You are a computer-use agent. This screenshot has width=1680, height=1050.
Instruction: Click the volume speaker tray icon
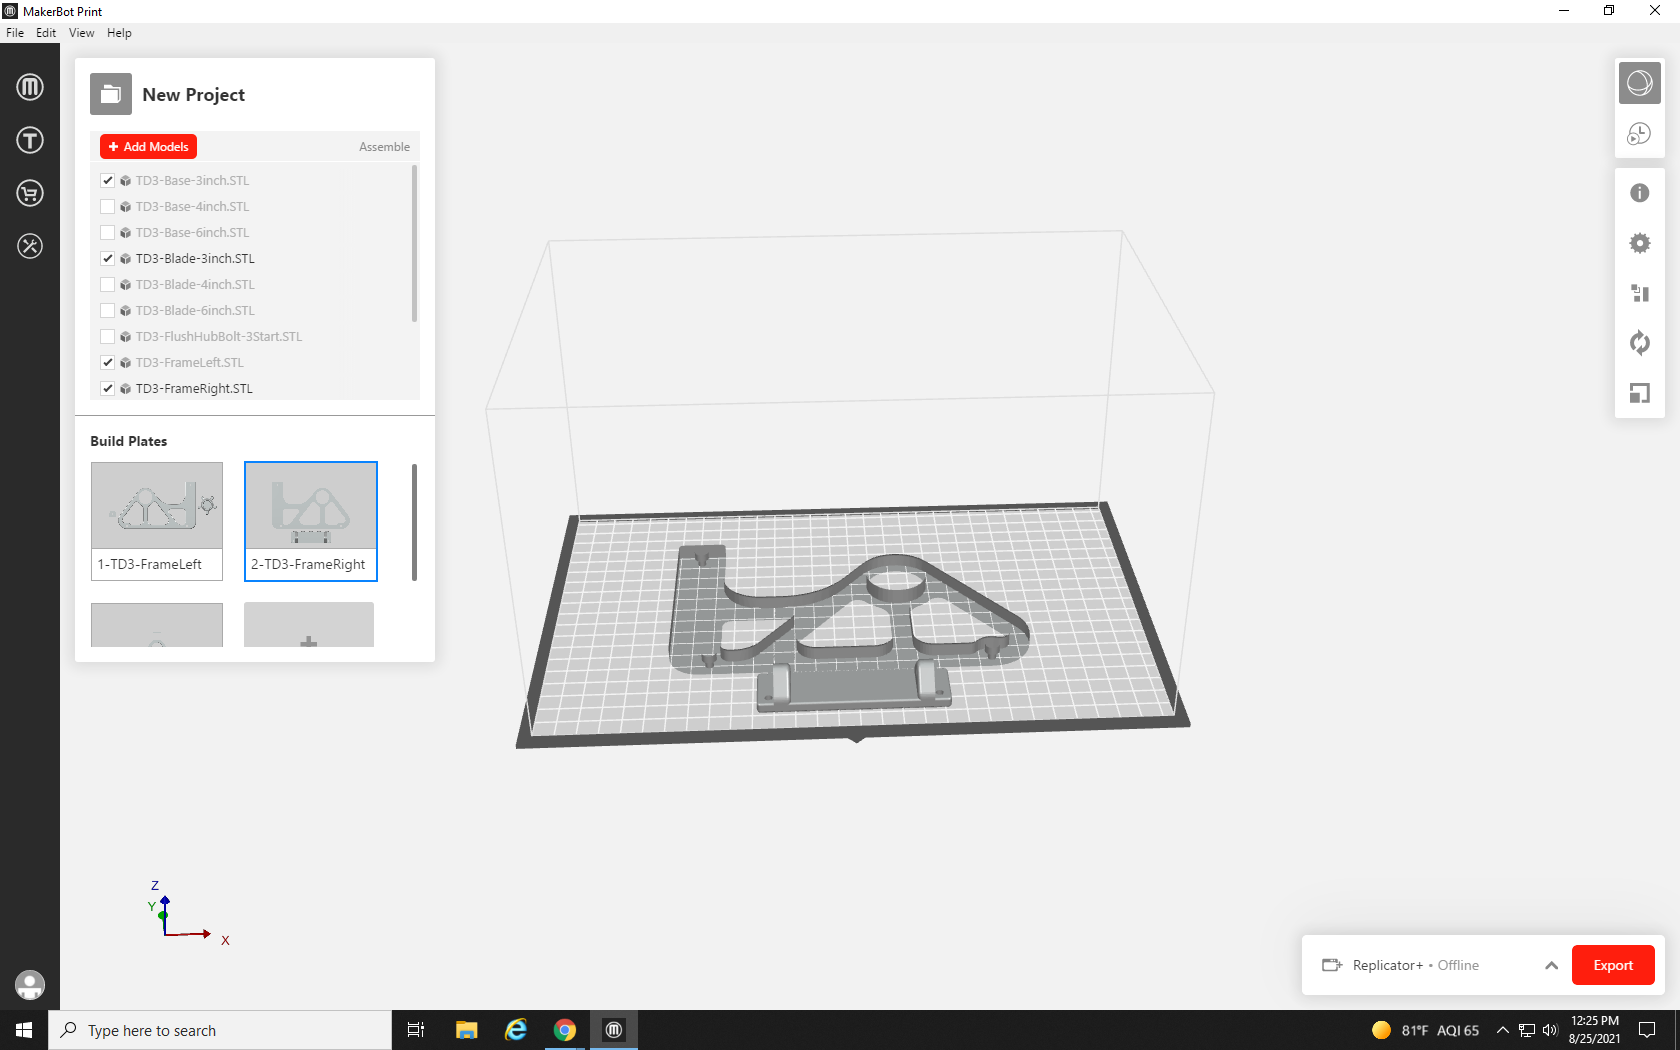(1550, 1030)
